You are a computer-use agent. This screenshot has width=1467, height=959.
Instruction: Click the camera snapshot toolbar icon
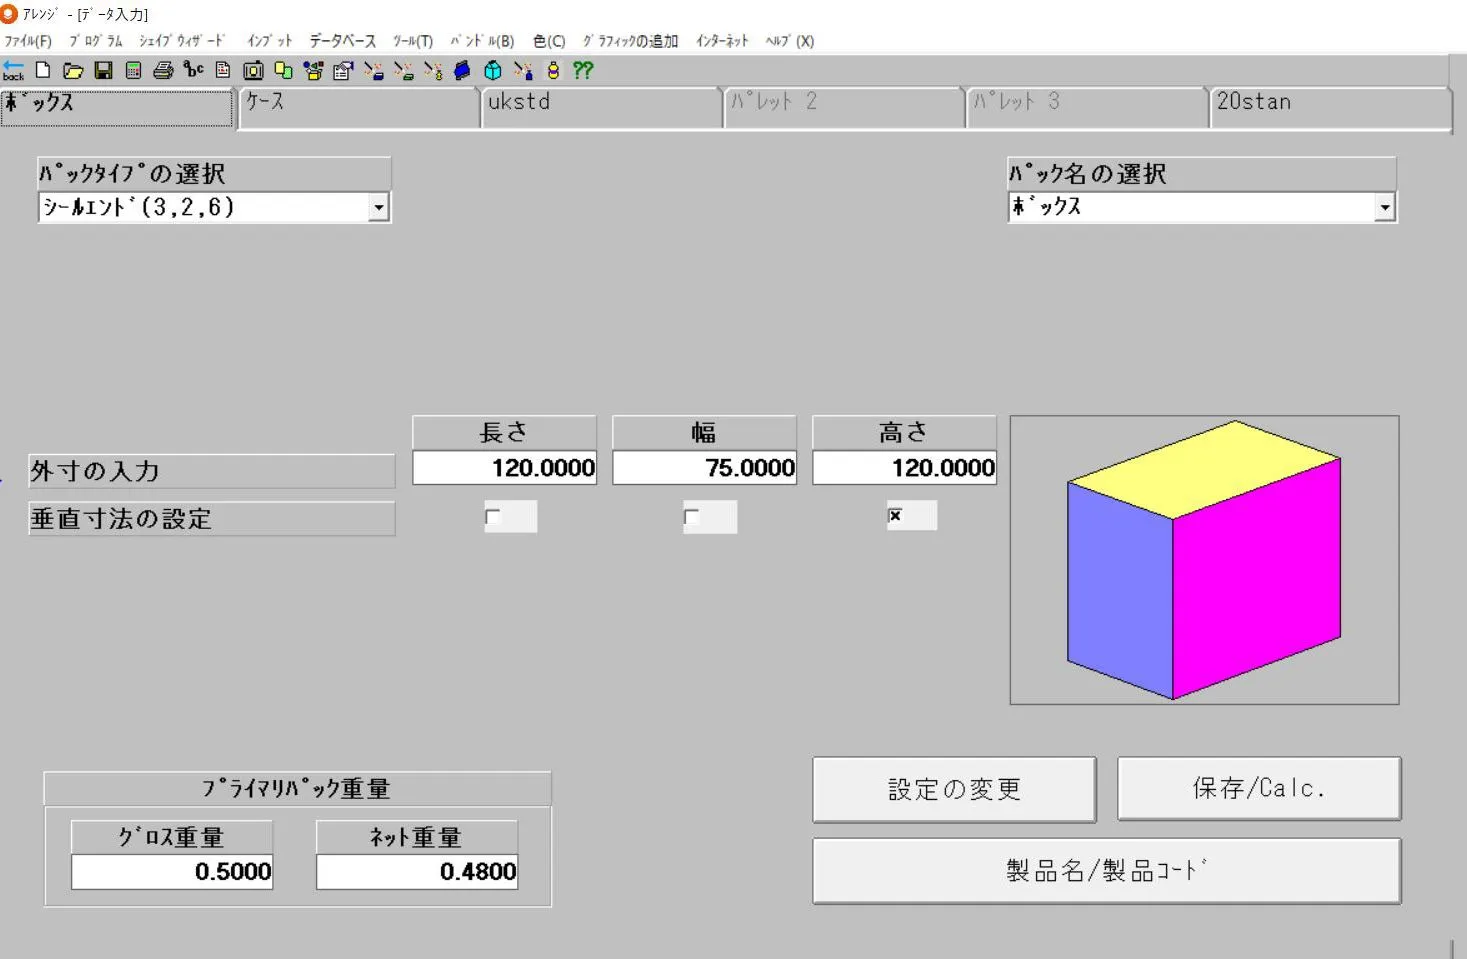pyautogui.click(x=253, y=71)
